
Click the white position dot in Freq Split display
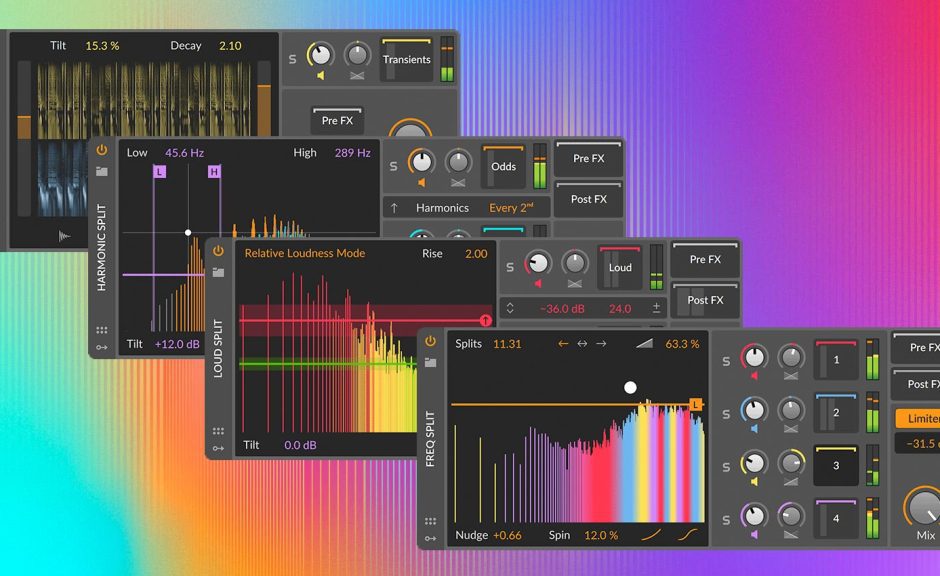(x=630, y=387)
